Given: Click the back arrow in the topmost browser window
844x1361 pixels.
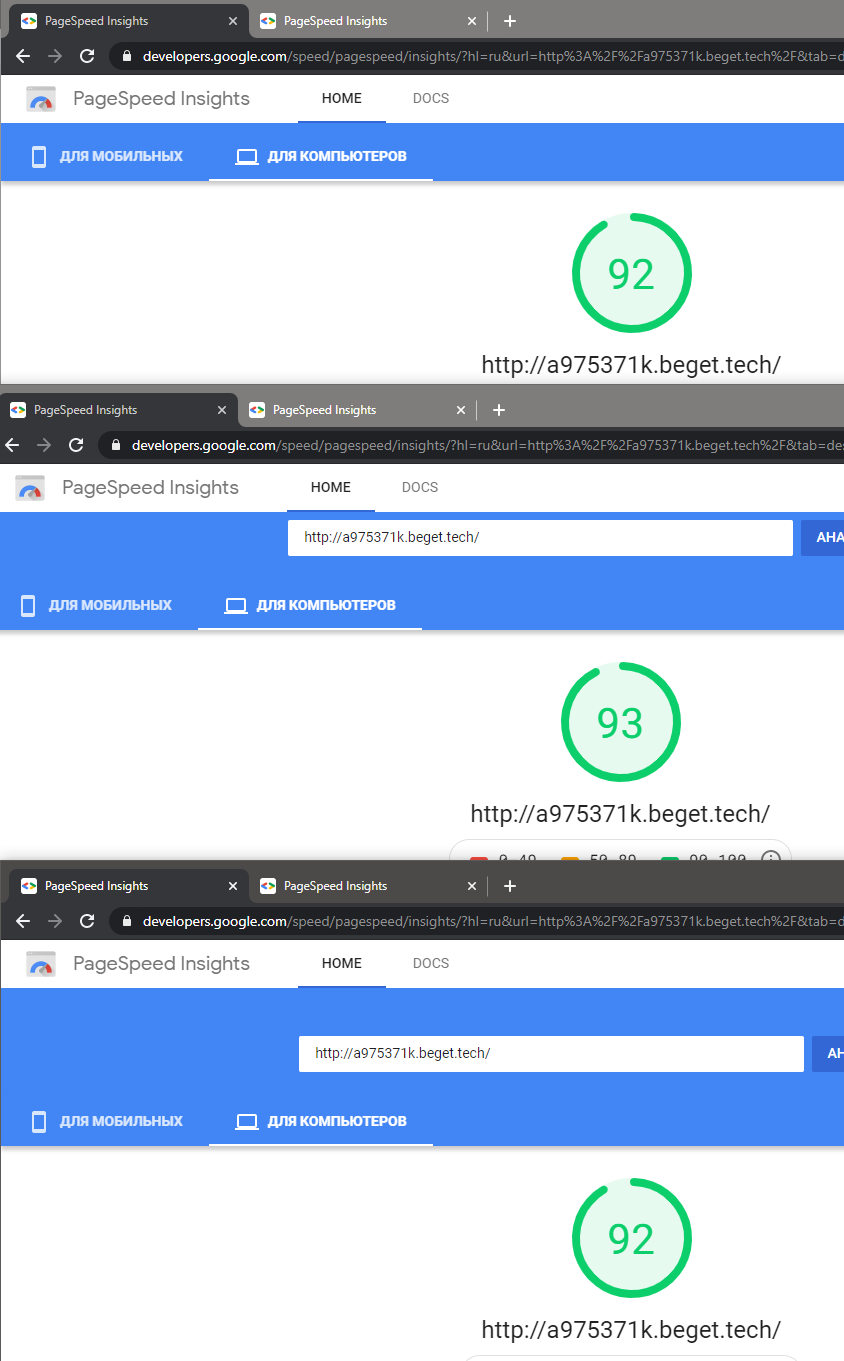Looking at the screenshot, I should [x=23, y=56].
